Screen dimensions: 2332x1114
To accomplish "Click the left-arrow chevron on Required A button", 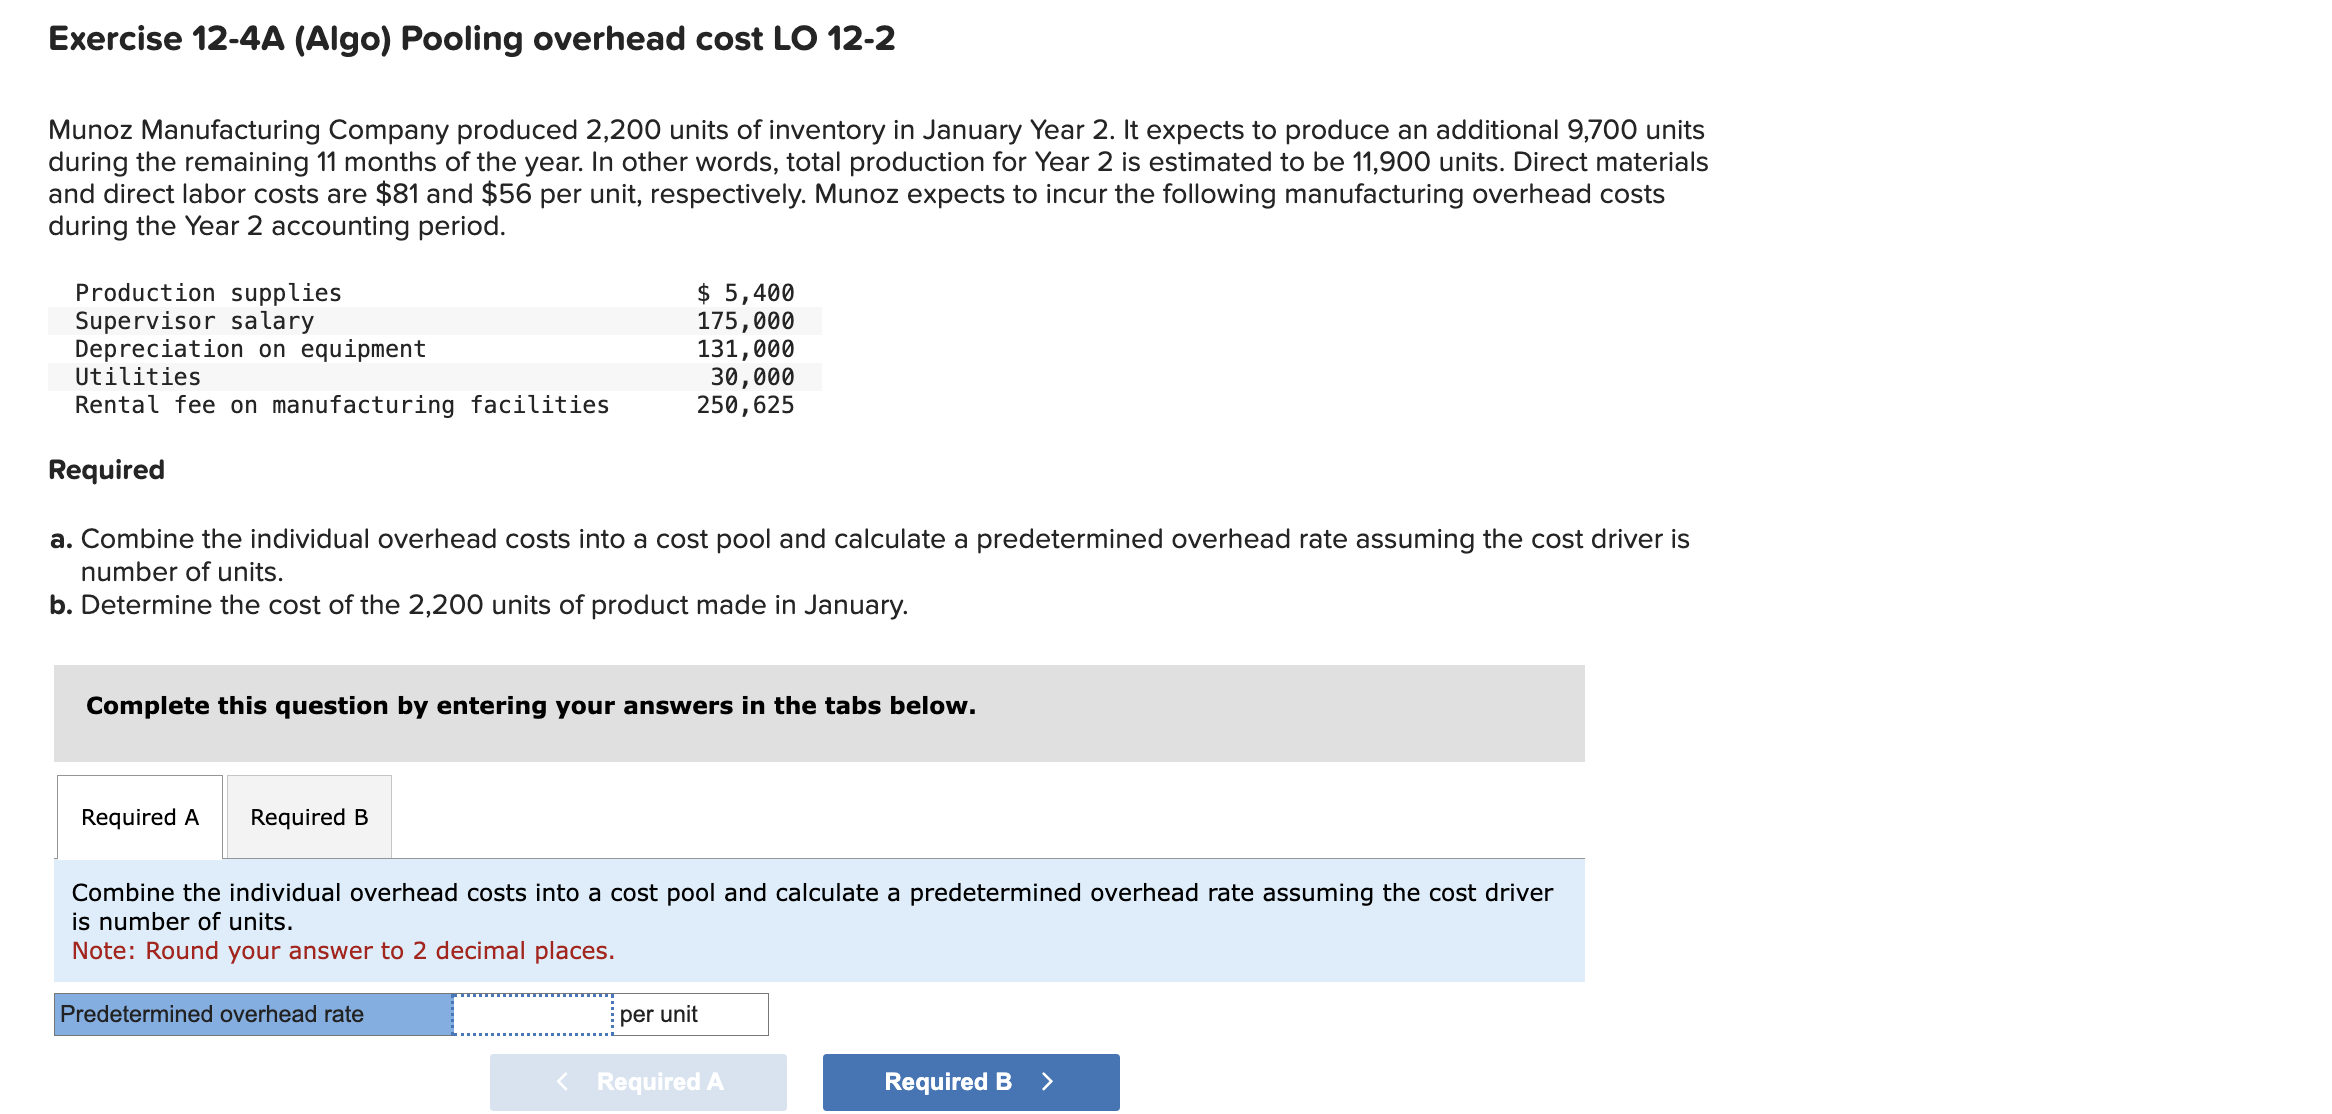I will coord(562,1081).
